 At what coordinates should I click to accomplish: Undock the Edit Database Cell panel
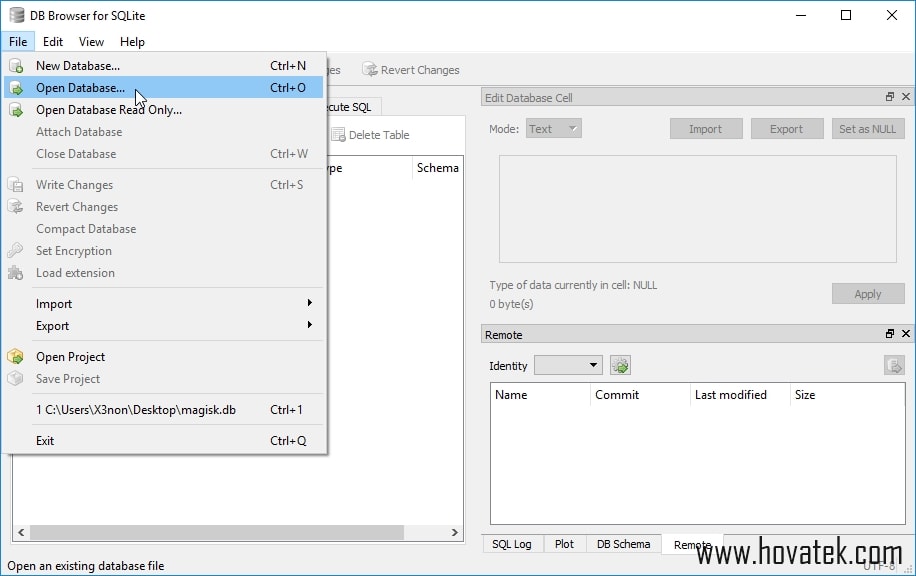(890, 96)
